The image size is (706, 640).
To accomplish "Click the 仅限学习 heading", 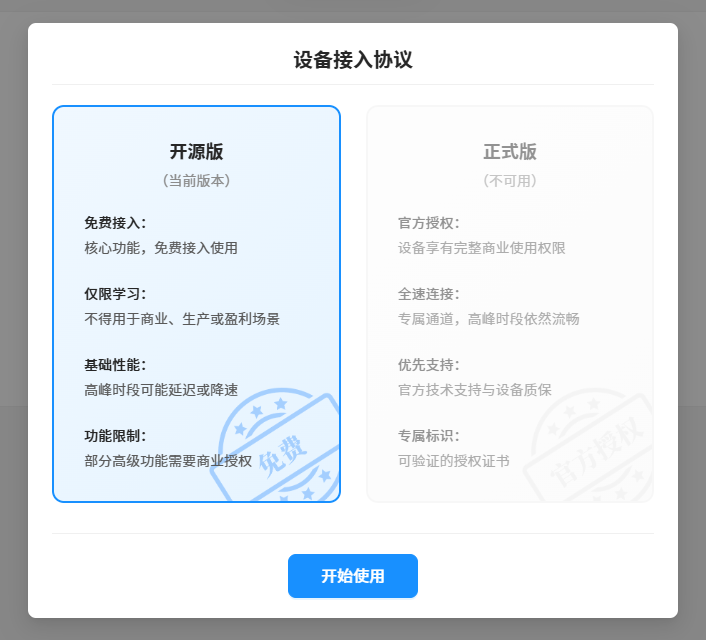I will 115,294.
